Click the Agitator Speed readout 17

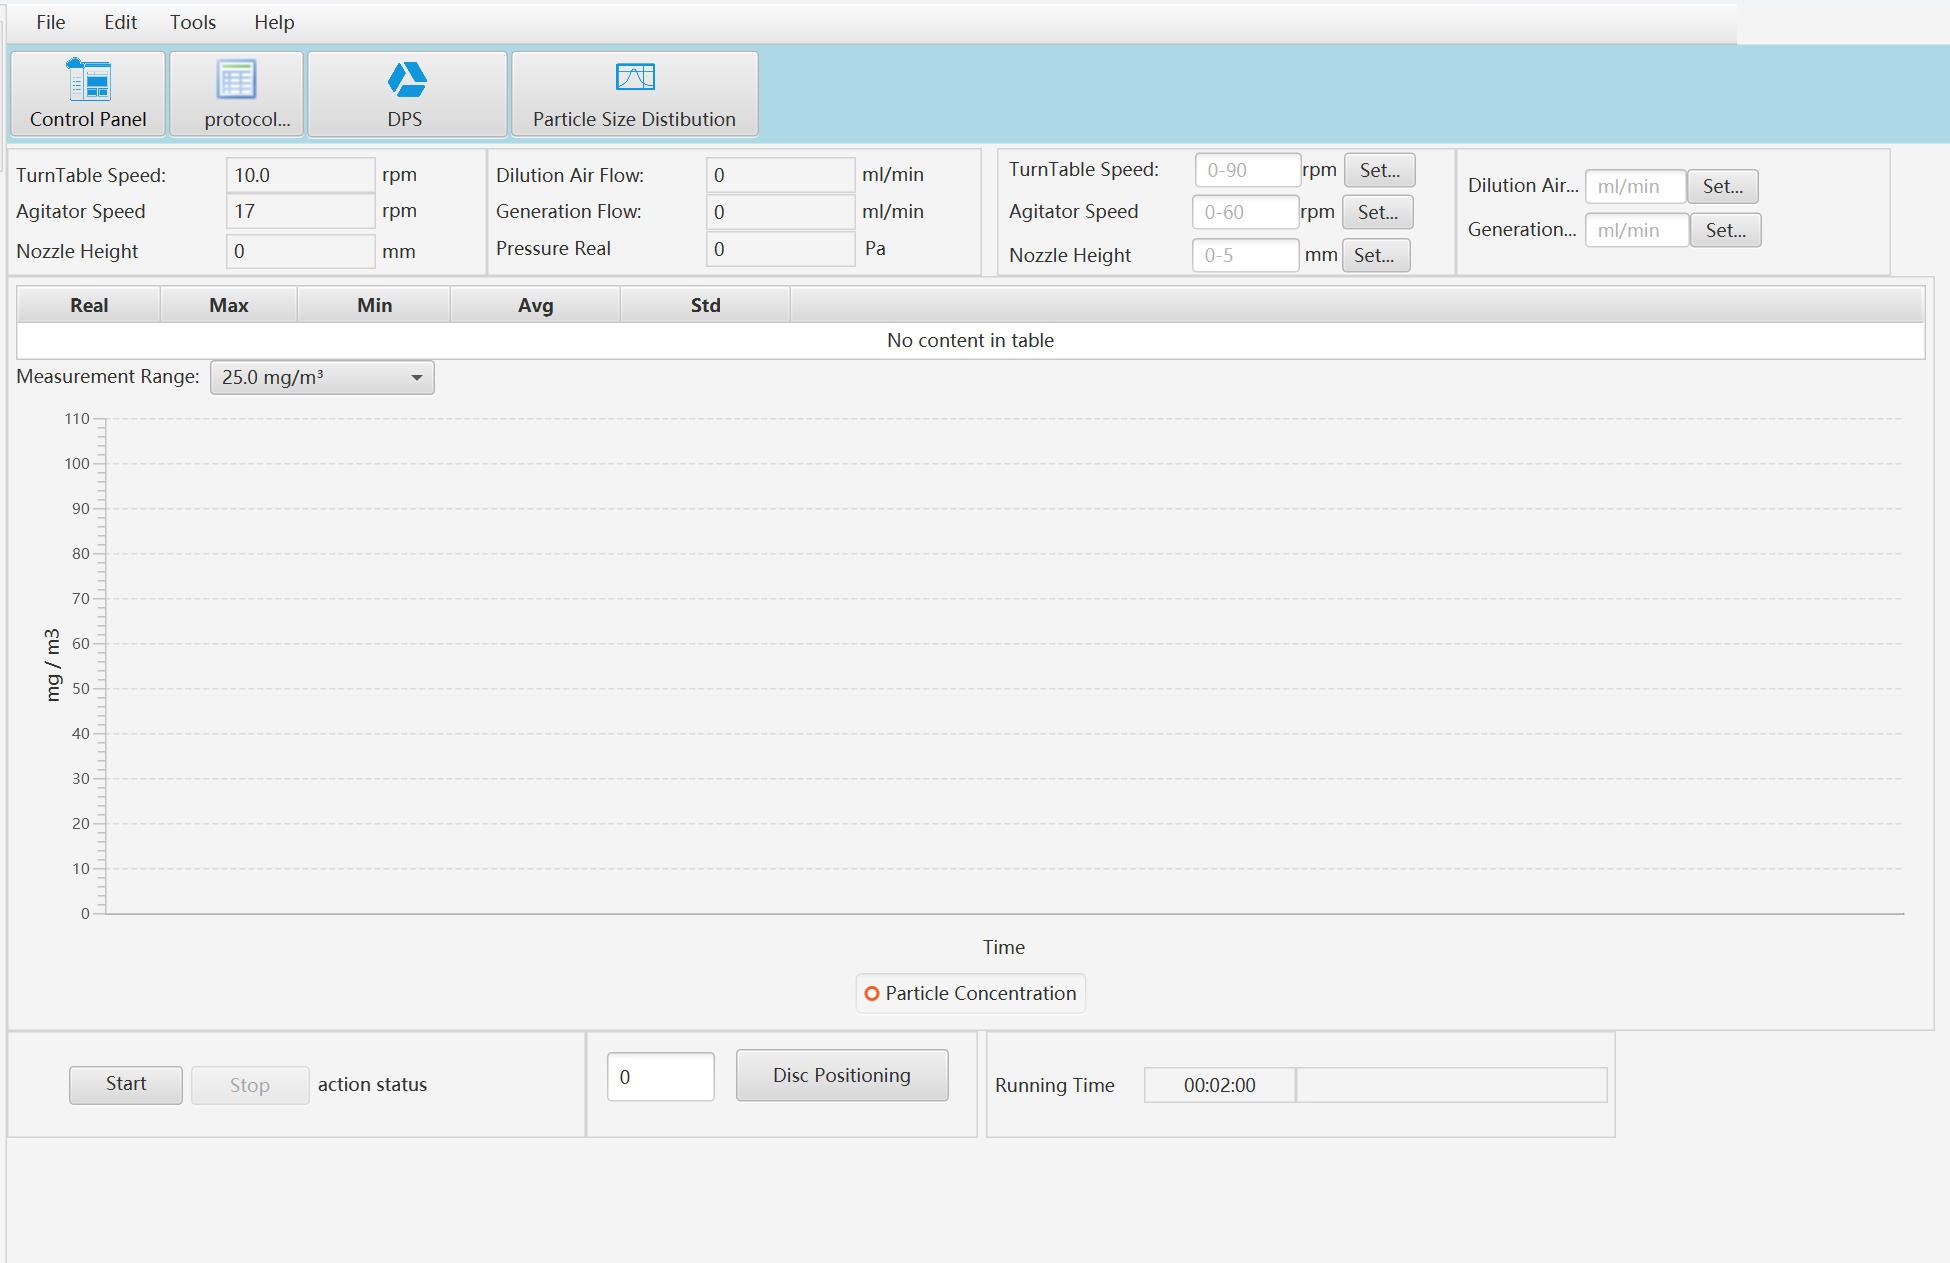(300, 212)
